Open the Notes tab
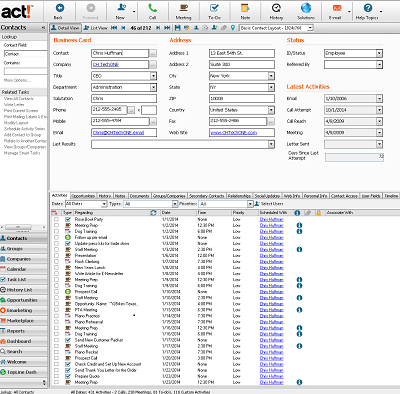Screen dimensions: 400x394 click(120, 196)
